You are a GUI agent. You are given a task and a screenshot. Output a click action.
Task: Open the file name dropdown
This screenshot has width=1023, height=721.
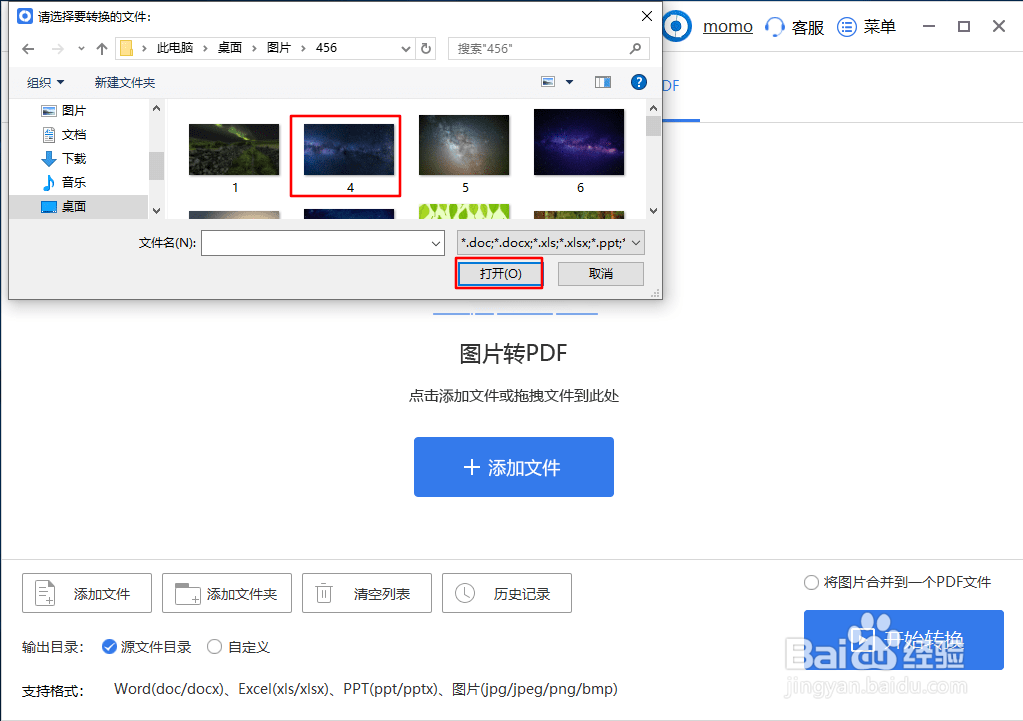click(x=435, y=243)
